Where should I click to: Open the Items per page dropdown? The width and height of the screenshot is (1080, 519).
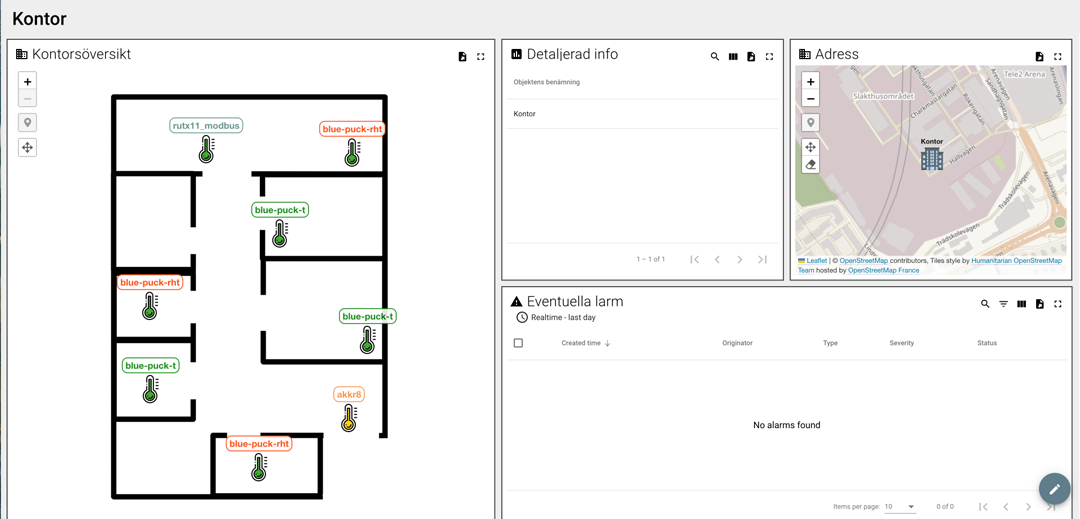900,507
